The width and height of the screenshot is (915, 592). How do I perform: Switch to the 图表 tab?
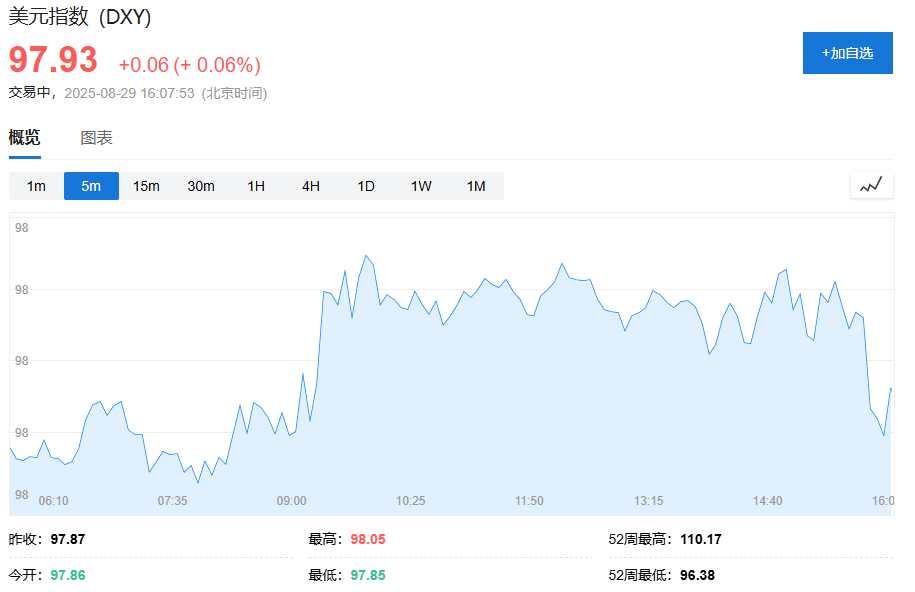[96, 138]
